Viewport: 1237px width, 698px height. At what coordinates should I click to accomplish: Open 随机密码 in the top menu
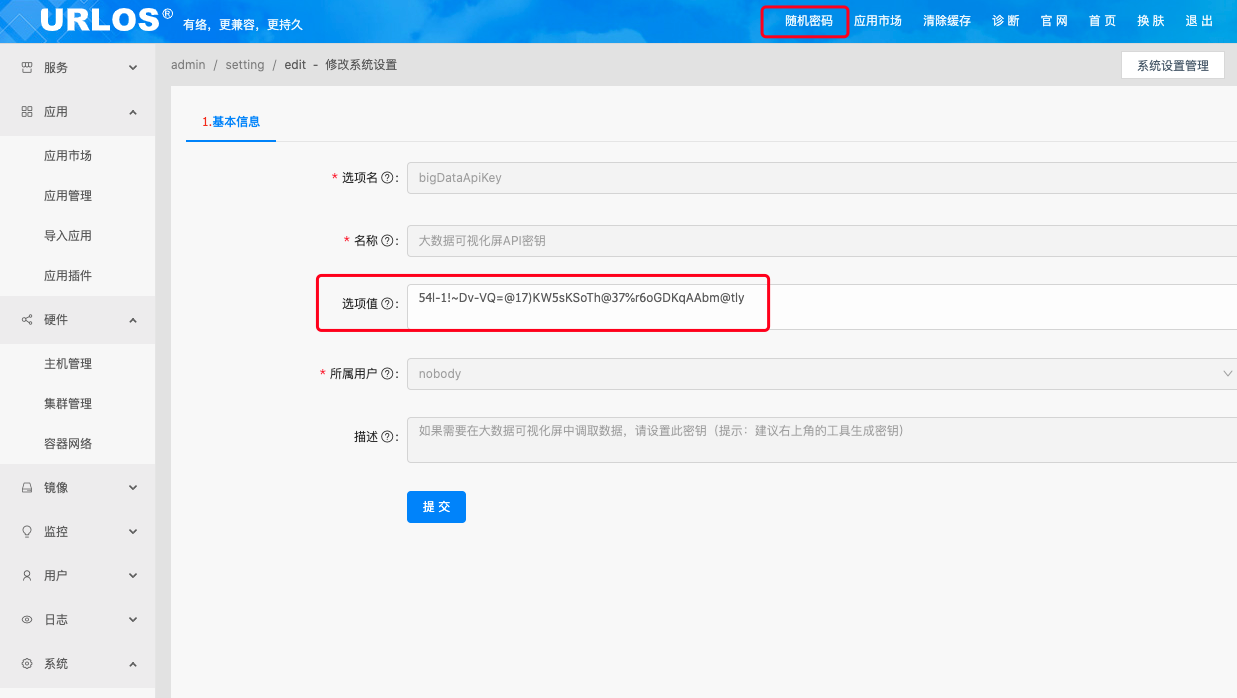tap(808, 21)
